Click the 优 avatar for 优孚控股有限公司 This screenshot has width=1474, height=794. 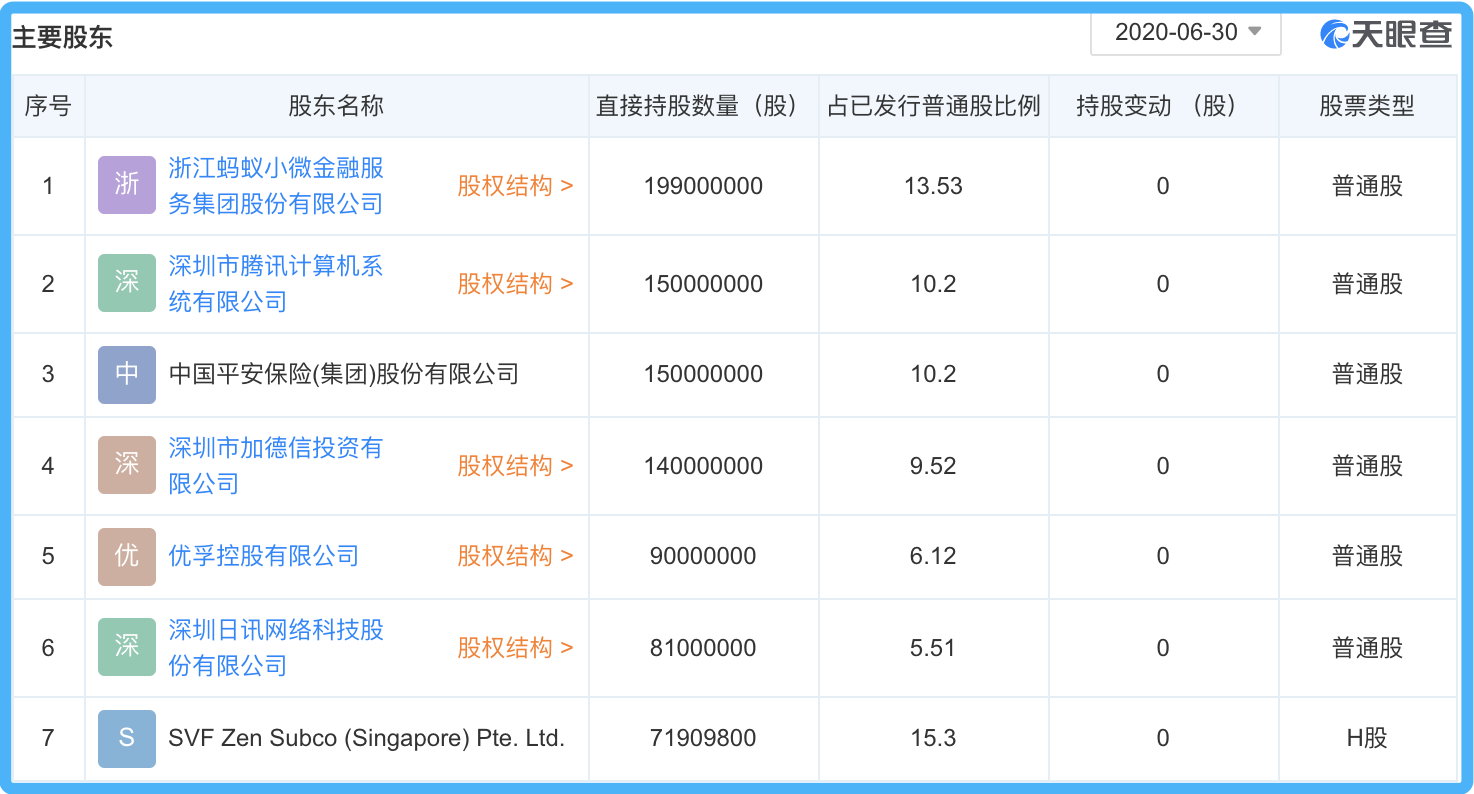coord(127,556)
